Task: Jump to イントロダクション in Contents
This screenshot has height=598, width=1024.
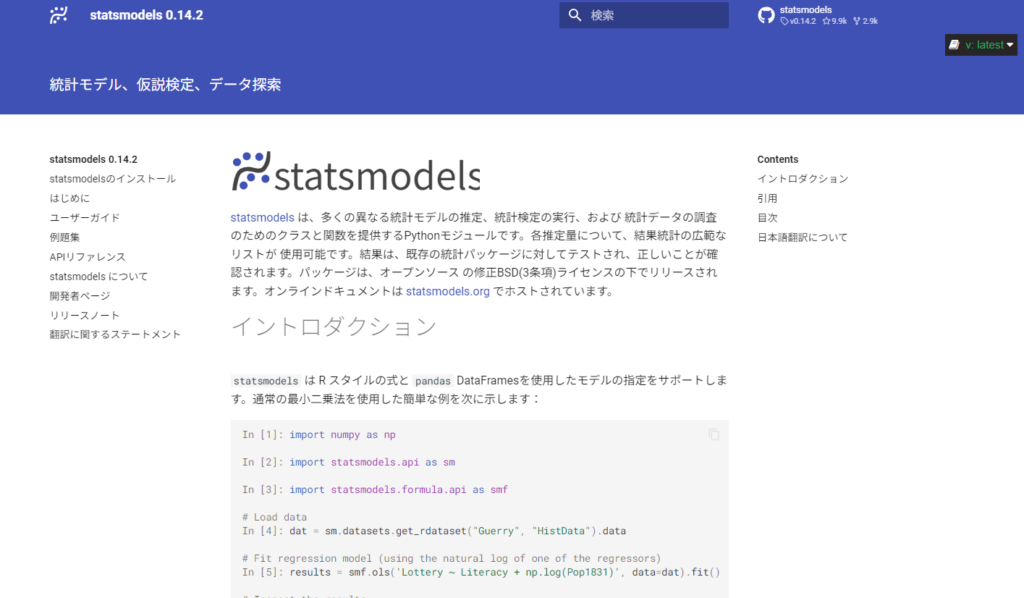Action: (x=803, y=179)
